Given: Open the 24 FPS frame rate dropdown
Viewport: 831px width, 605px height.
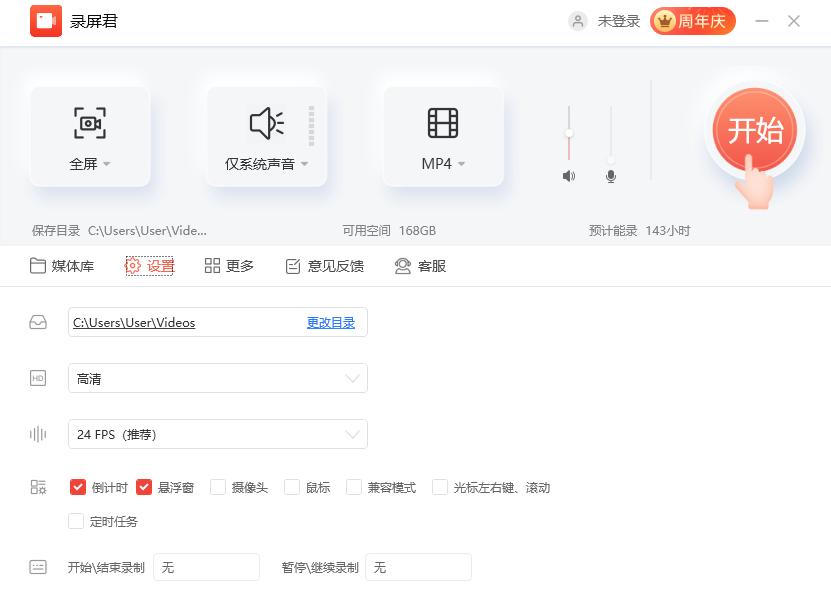Looking at the screenshot, I should pyautogui.click(x=217, y=434).
